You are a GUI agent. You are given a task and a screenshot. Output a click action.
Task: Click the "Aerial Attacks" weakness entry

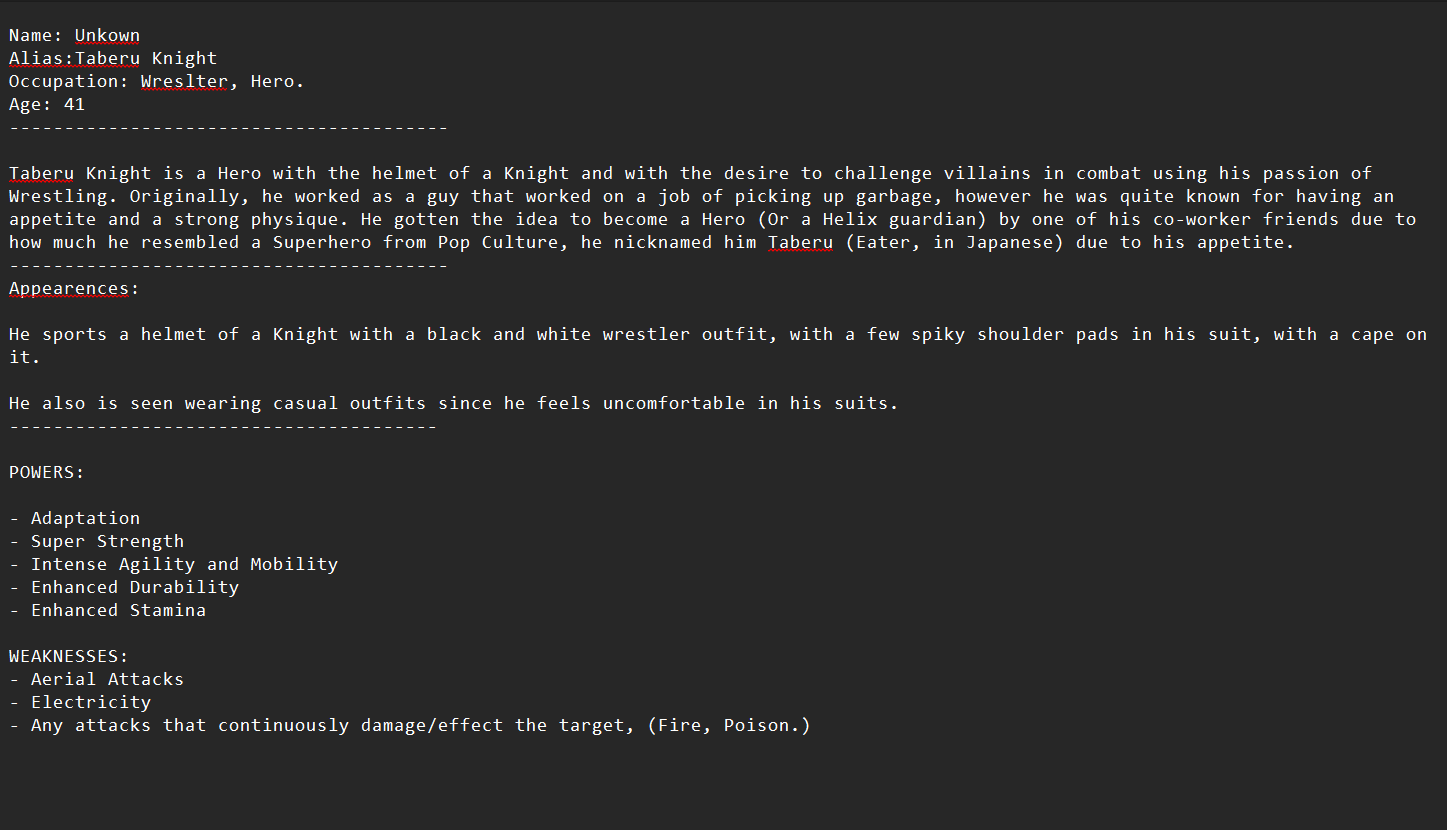(107, 680)
